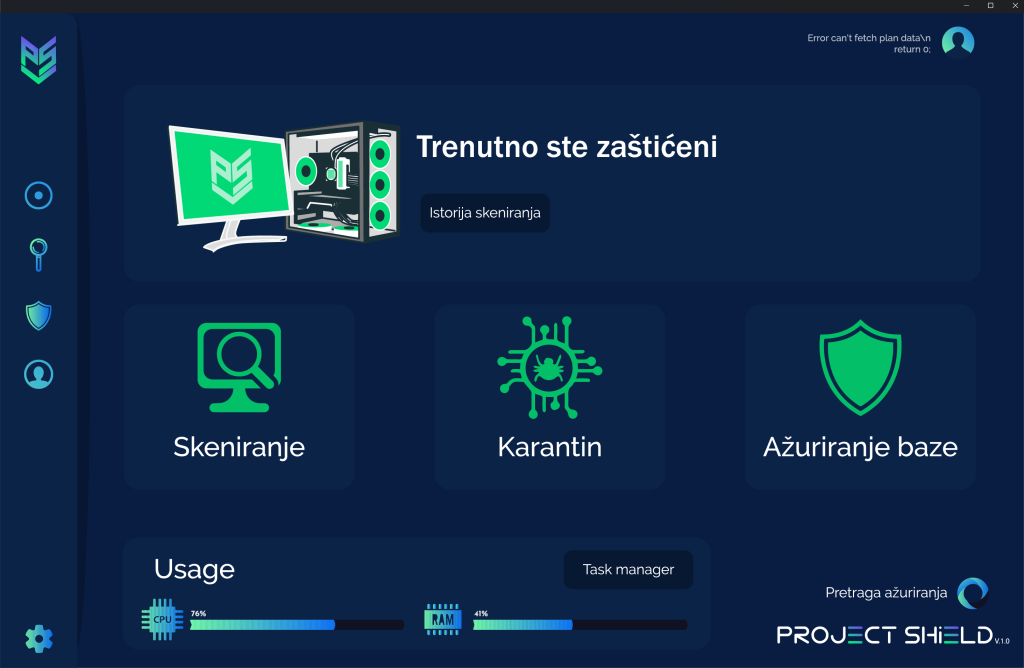1024x668 pixels.
Task: Open the Skeniranje scan card
Action: tap(239, 397)
